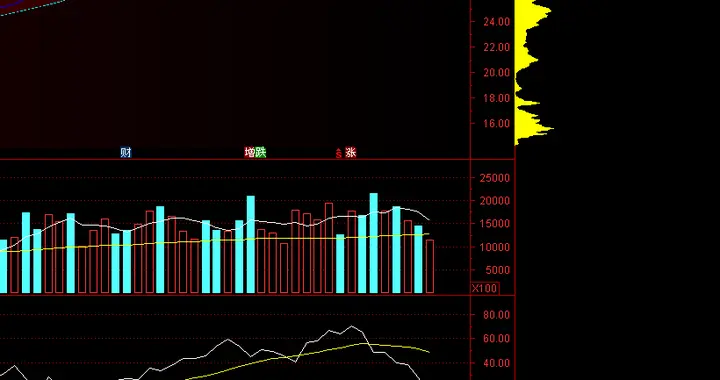Click the 20.00 price axis label
Screen dimensions: 720x380
tap(496, 72)
